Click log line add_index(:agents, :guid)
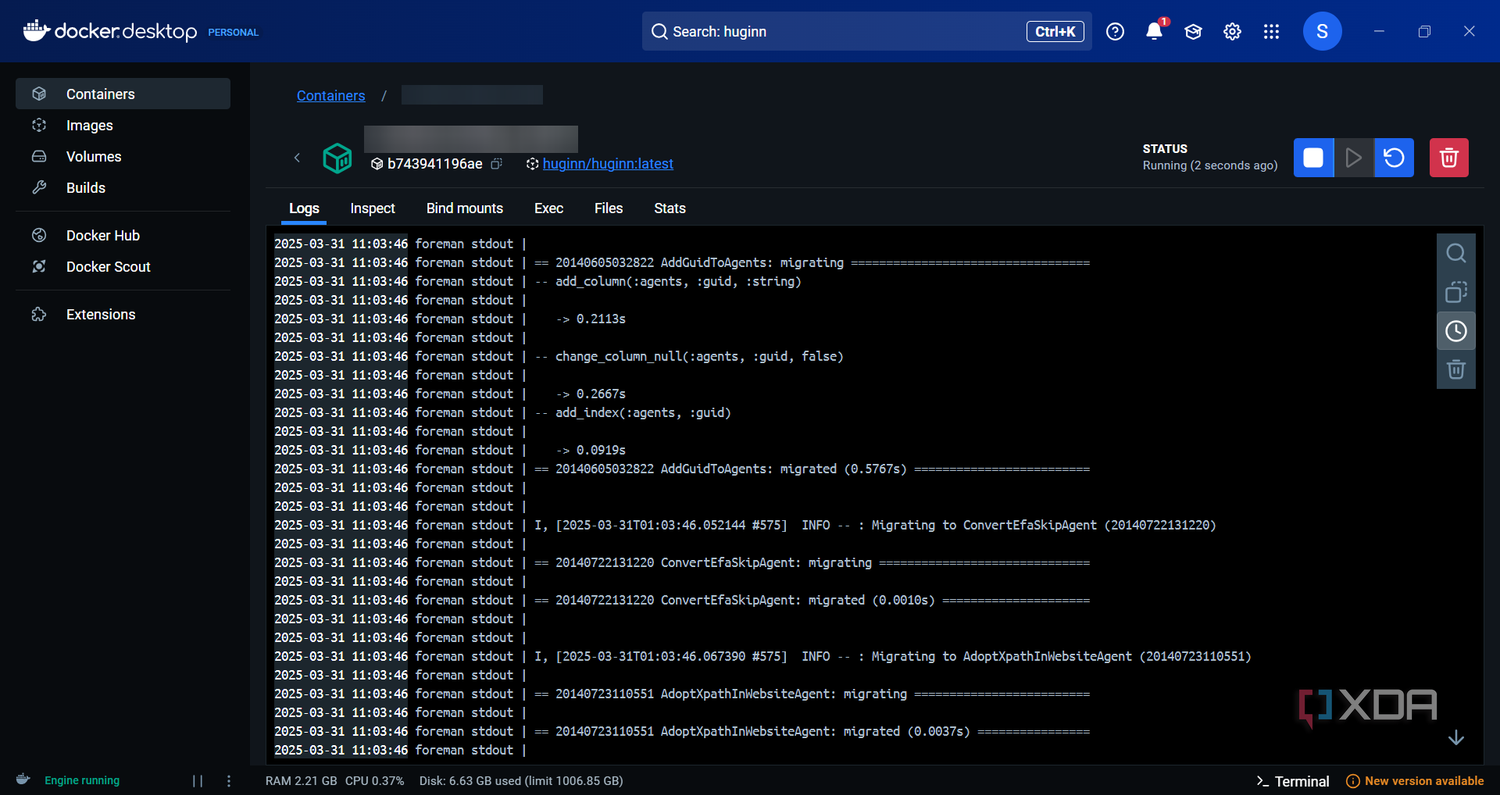The image size is (1500, 795). pyautogui.click(x=643, y=412)
